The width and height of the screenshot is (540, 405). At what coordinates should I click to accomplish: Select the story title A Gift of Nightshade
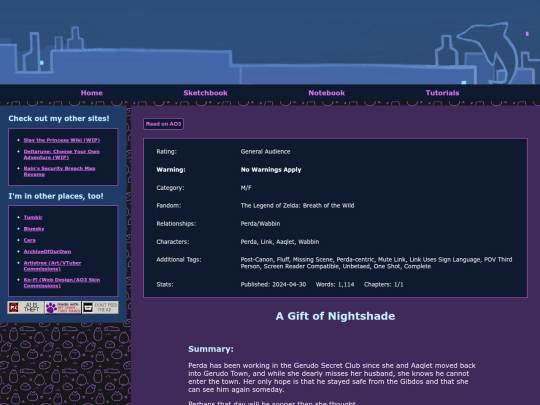coord(335,316)
